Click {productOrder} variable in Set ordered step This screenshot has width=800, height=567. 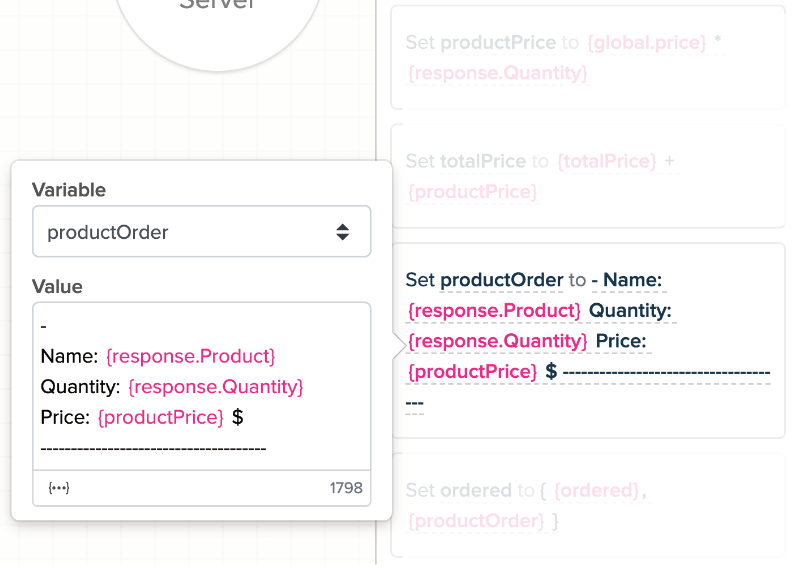point(477,521)
